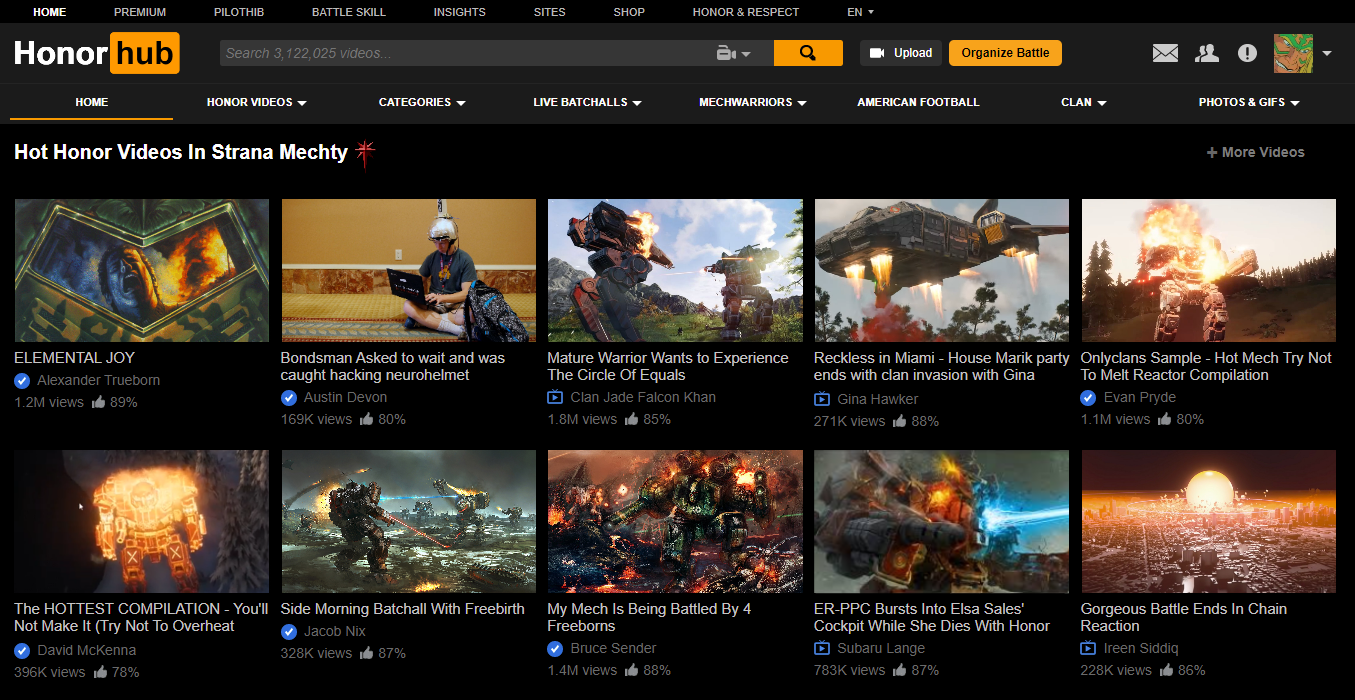Open the Mature Warrior video thumbnail
1355x700 pixels.
(x=675, y=270)
